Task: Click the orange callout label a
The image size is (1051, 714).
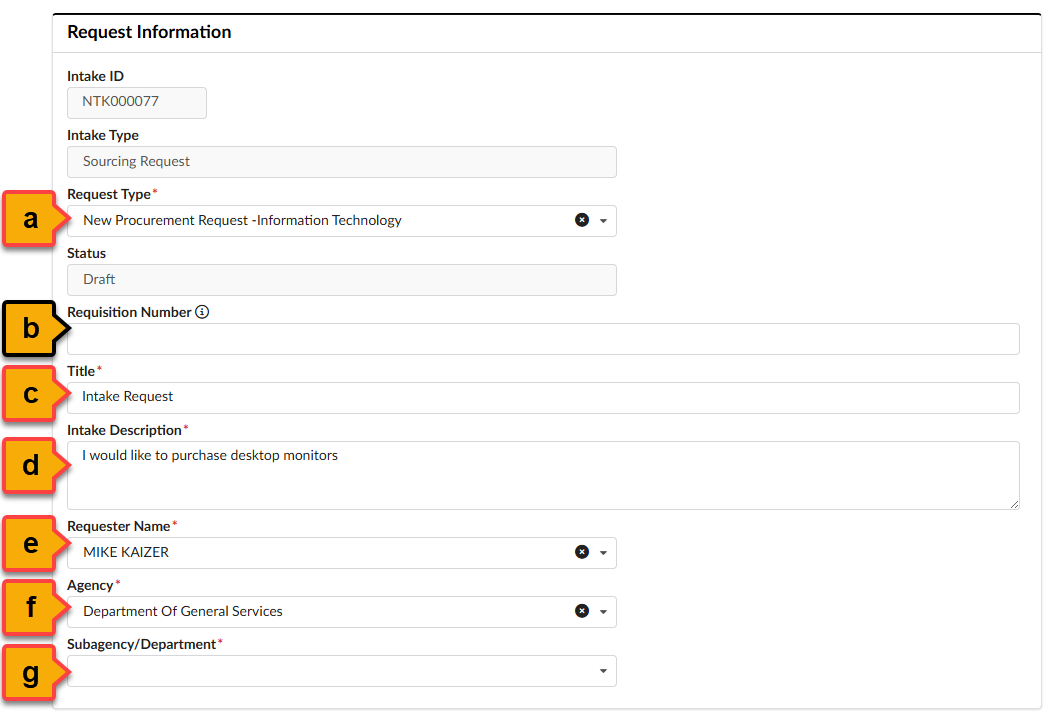Action: pyautogui.click(x=29, y=219)
